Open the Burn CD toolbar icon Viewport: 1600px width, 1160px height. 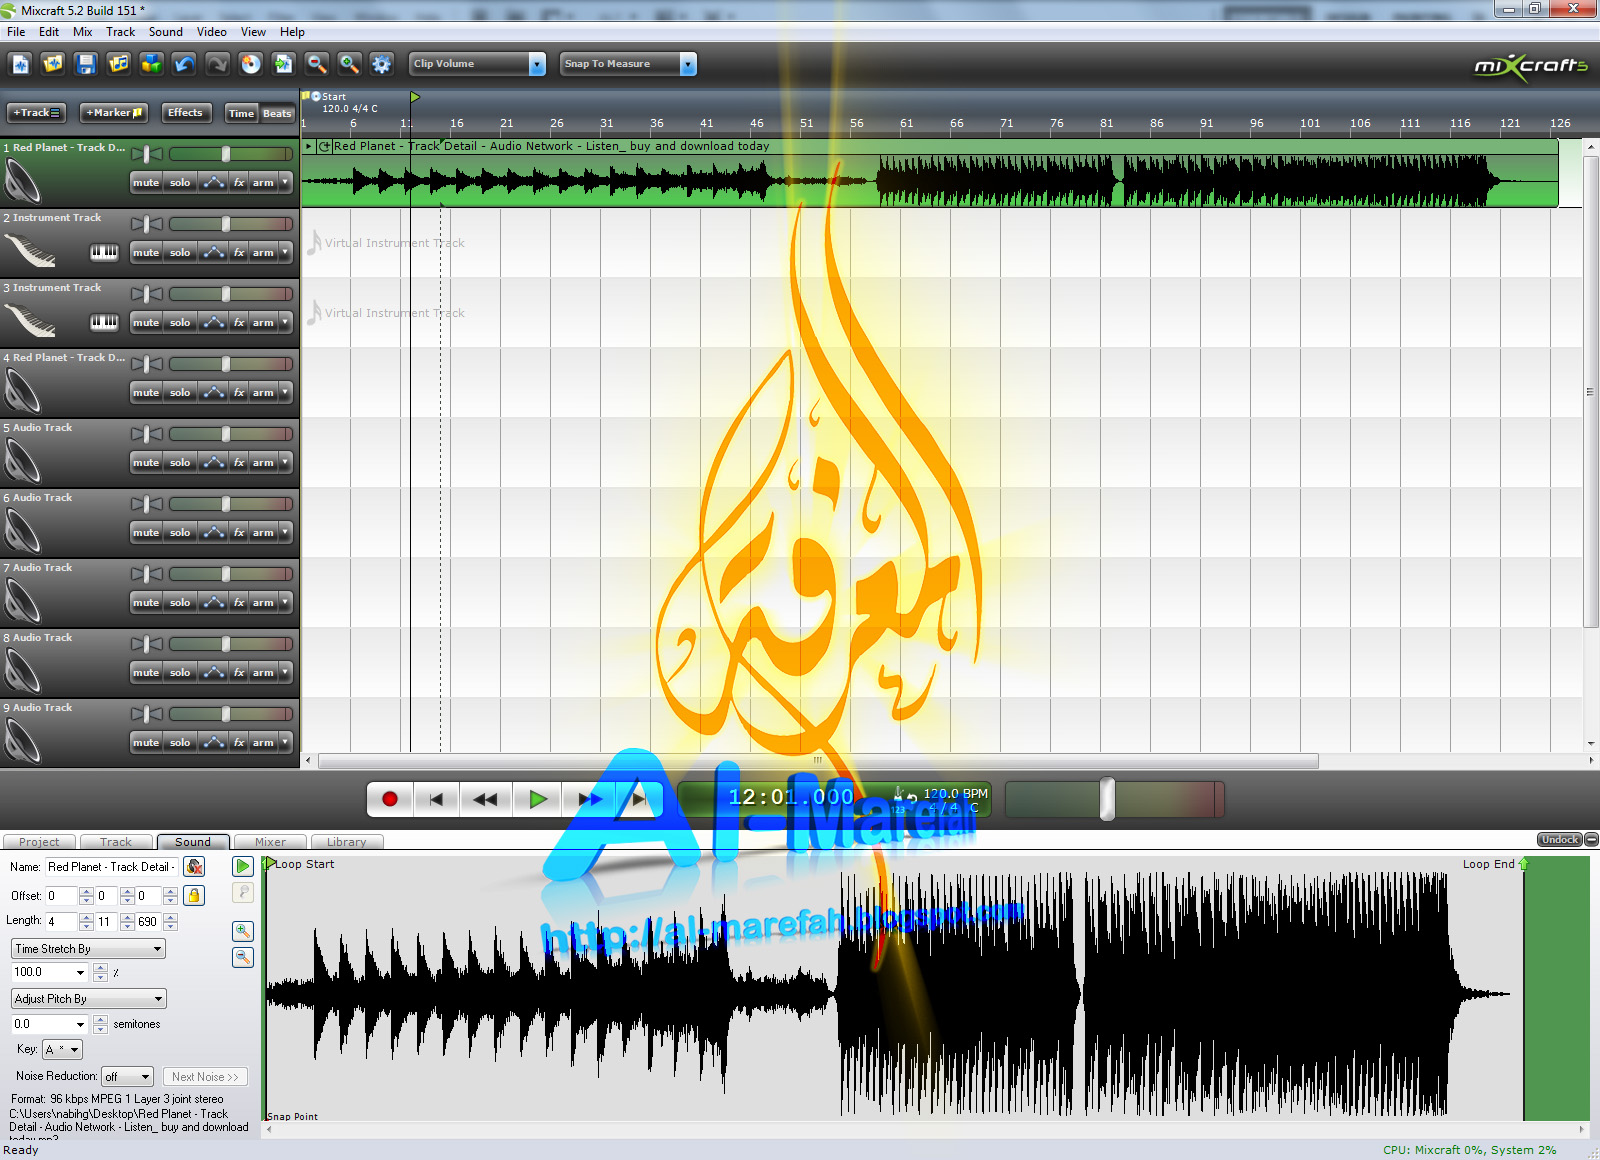251,63
